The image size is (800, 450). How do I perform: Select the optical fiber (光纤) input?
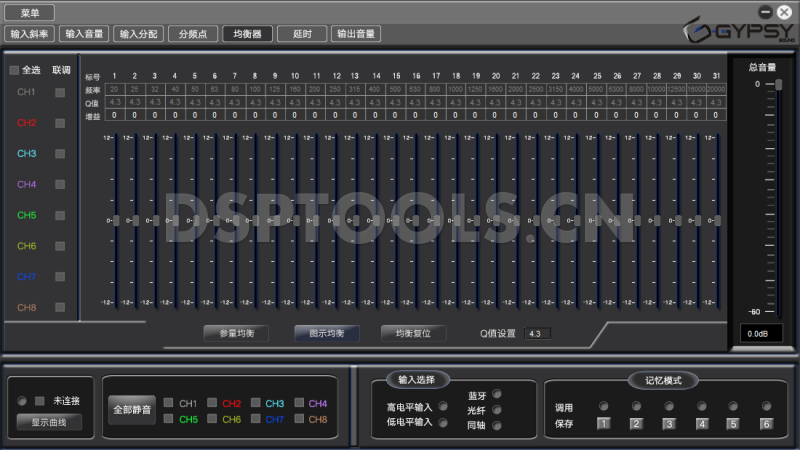(x=496, y=410)
